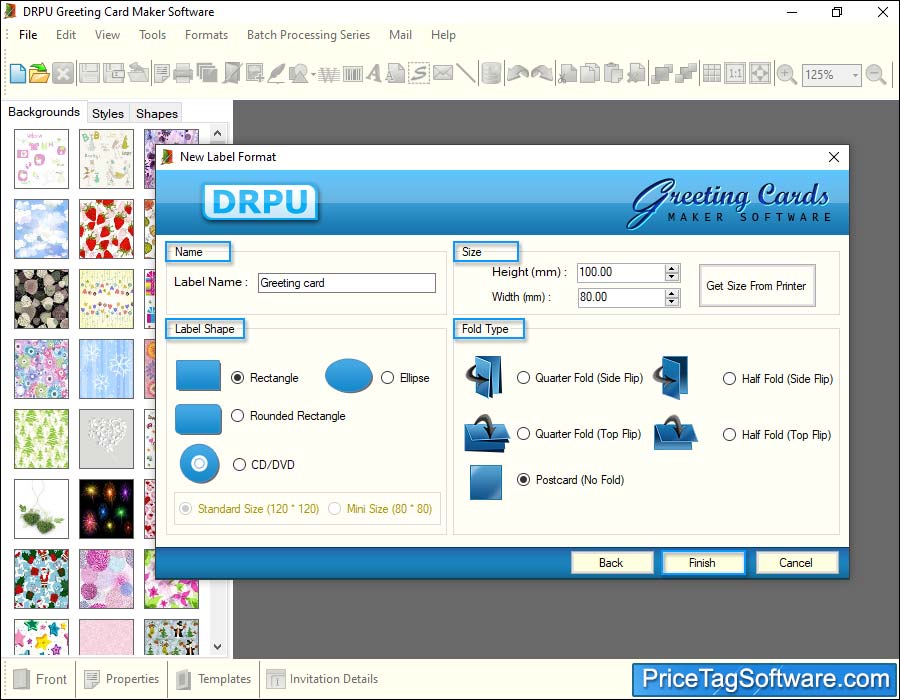Click the Finish button
Image resolution: width=900 pixels, height=700 pixels.
[x=703, y=563]
